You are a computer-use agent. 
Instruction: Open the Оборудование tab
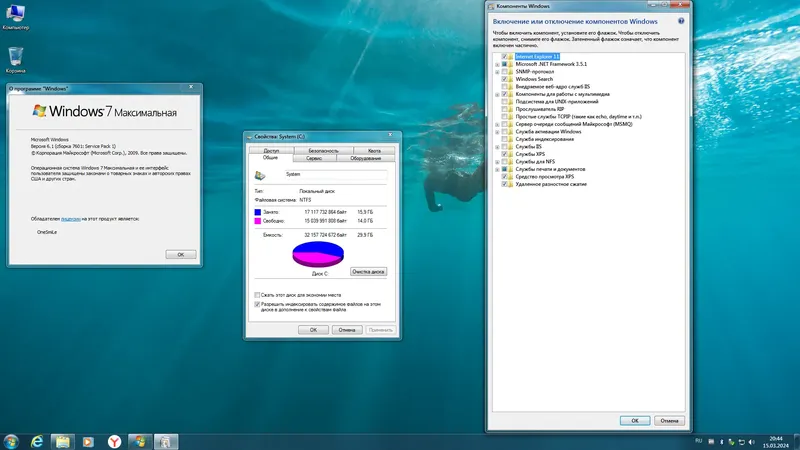click(365, 158)
